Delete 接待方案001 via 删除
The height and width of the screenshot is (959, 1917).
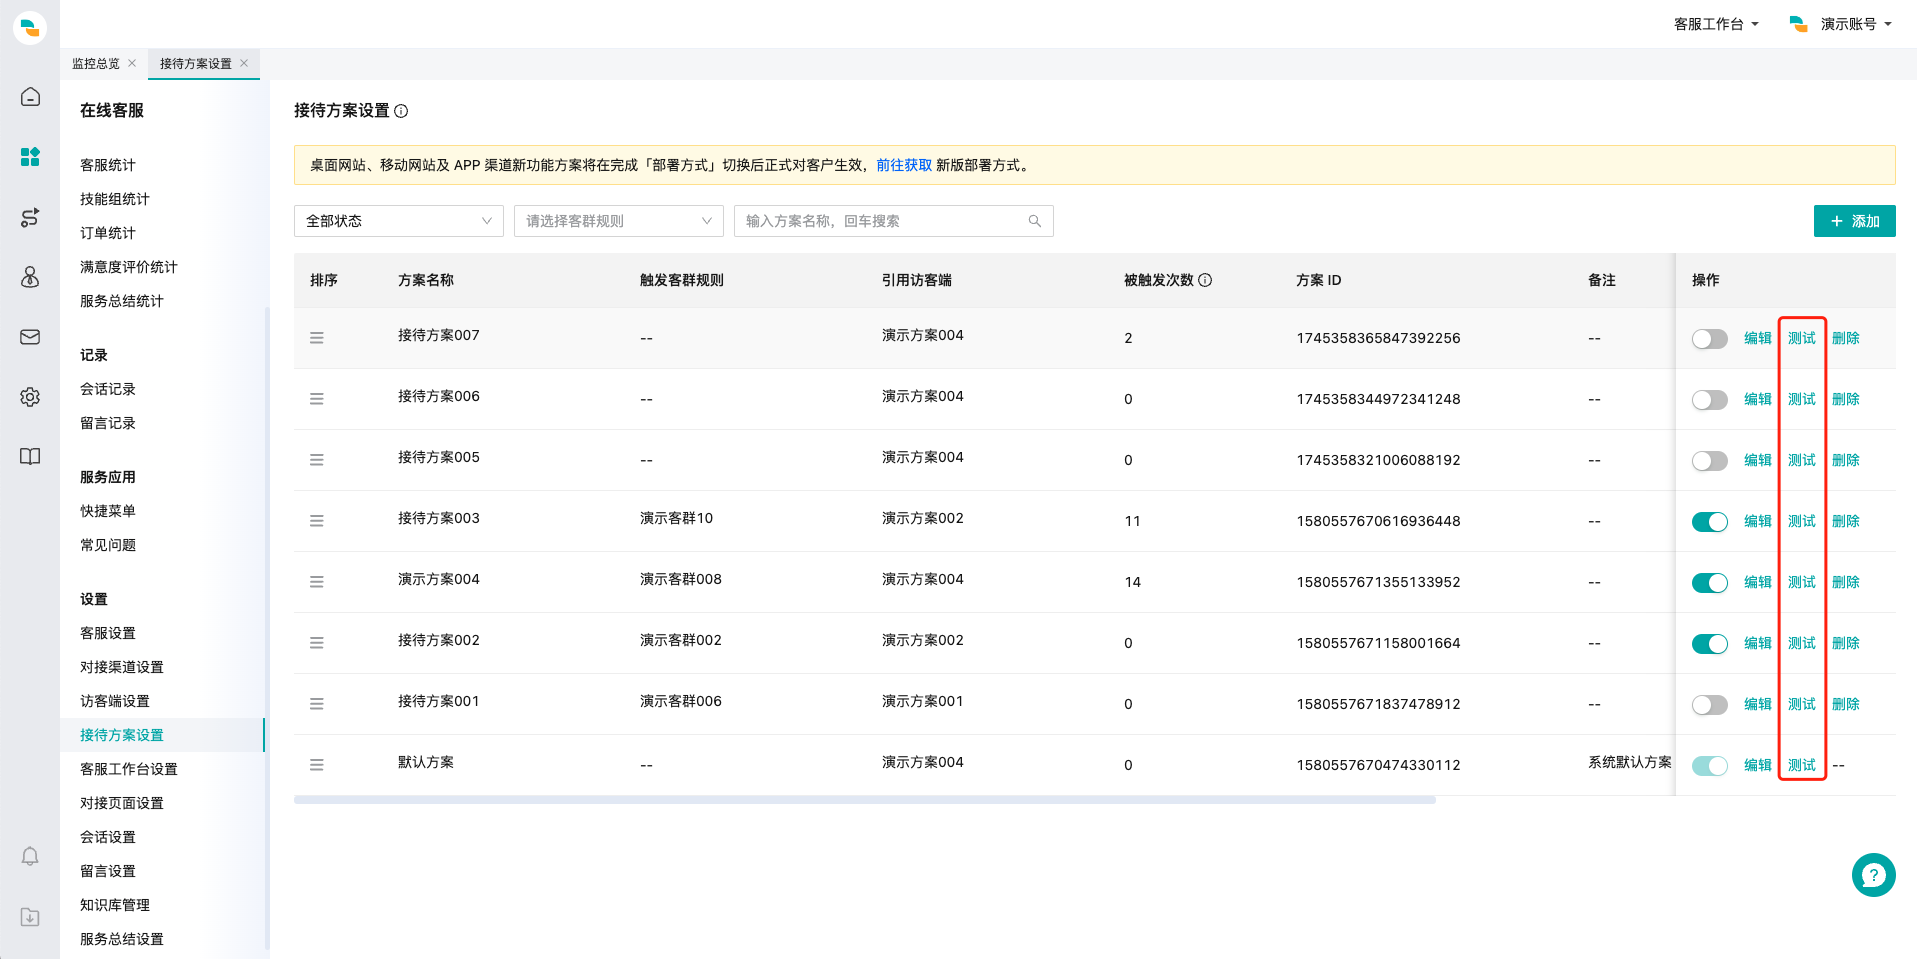point(1845,704)
